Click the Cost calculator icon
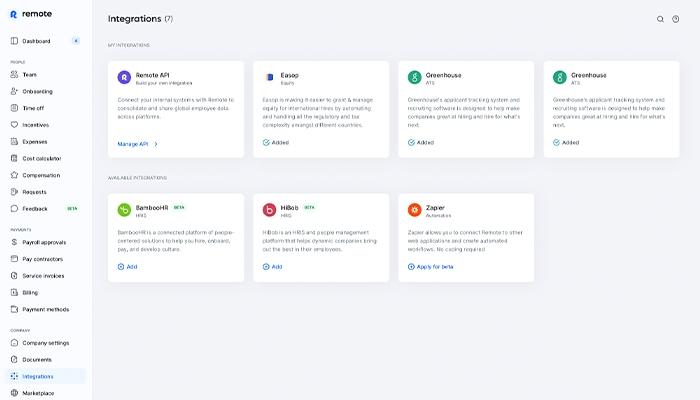 coord(14,158)
